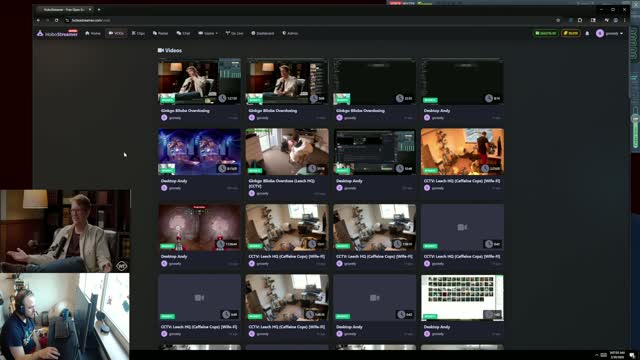The image size is (640, 360).
Task: Open the 'Ginkgo Biloba Overdose (Leech HQ) [CCTV]' video title
Action: point(282,183)
